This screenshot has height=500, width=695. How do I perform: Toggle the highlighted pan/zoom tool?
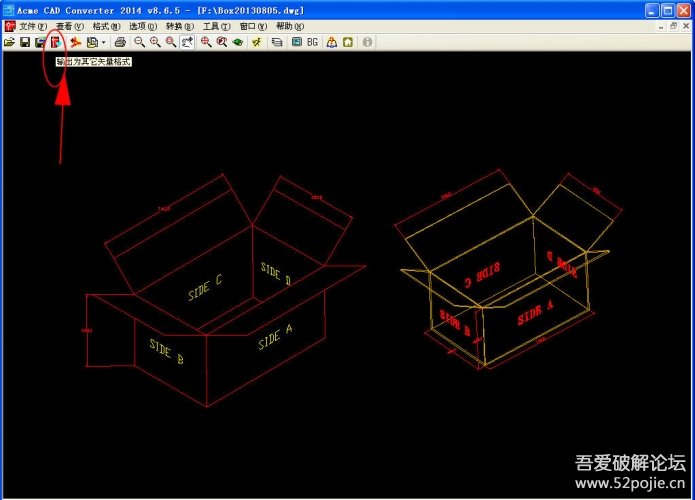[x=187, y=43]
